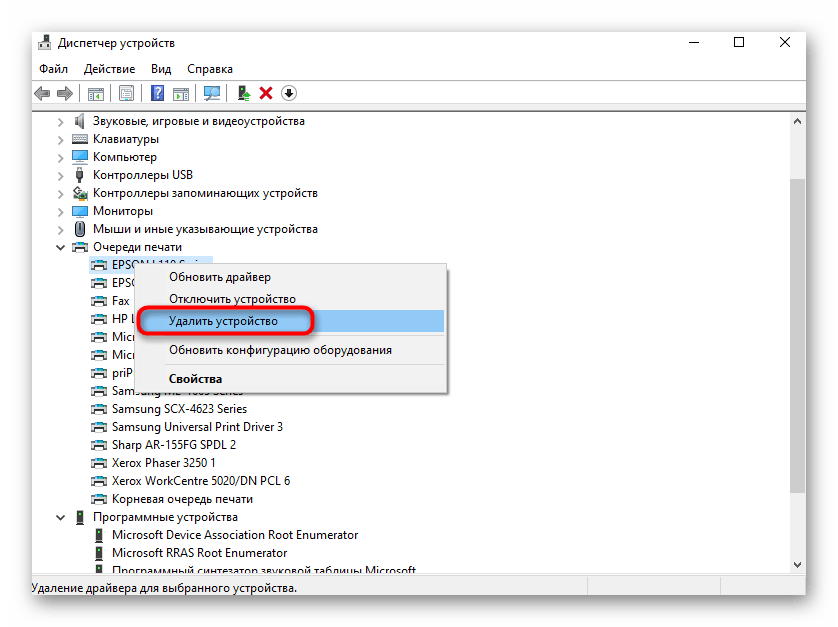The height and width of the screenshot is (627, 838).
Task: Click the mouse icon of pointing devices
Action: tap(80, 229)
